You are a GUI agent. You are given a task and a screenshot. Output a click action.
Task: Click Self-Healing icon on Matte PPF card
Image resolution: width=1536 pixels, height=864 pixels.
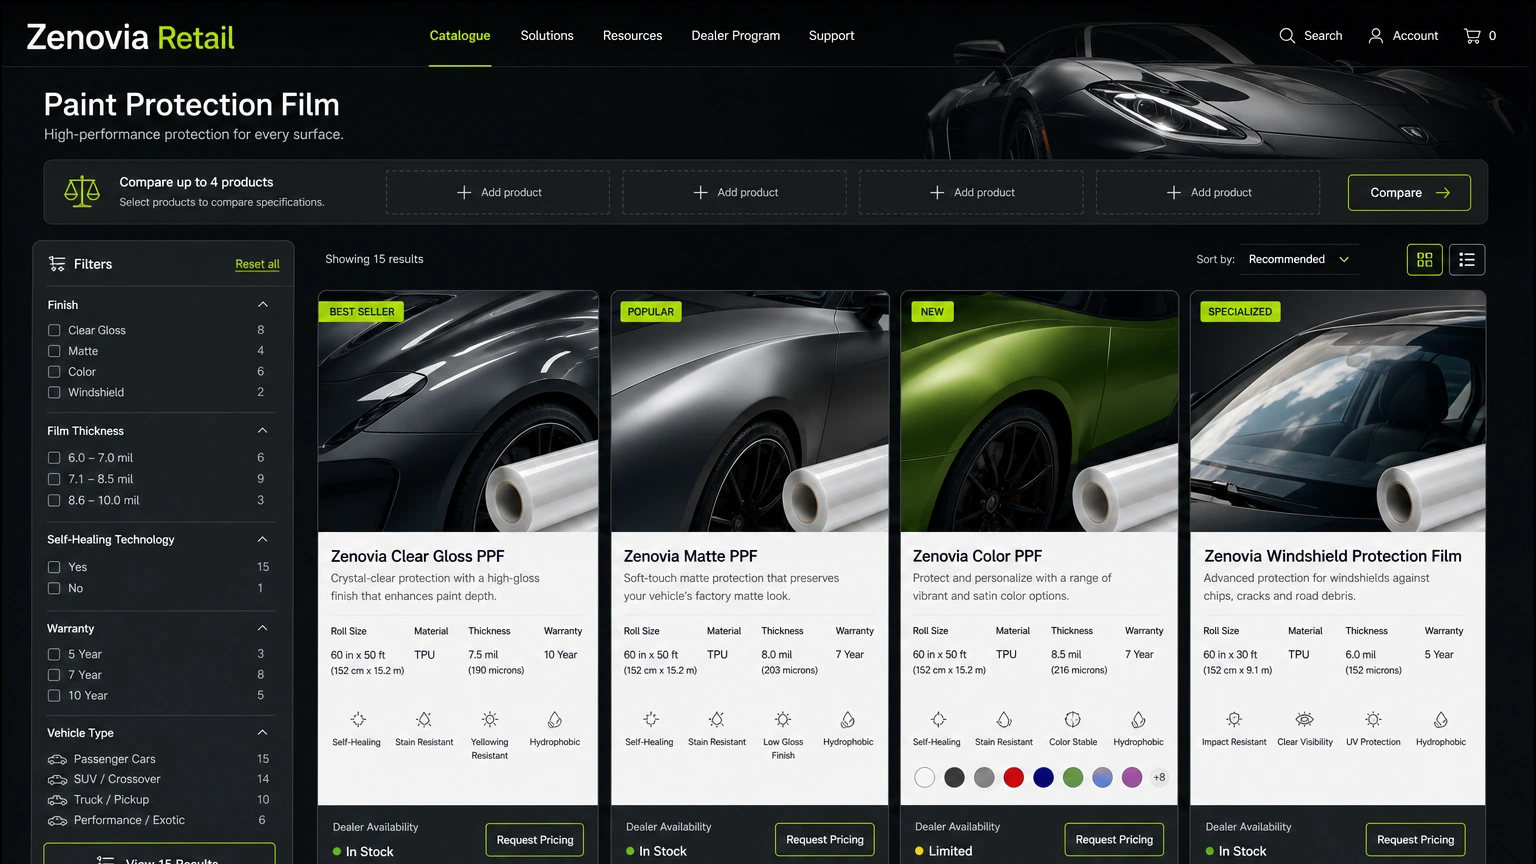pyautogui.click(x=651, y=720)
